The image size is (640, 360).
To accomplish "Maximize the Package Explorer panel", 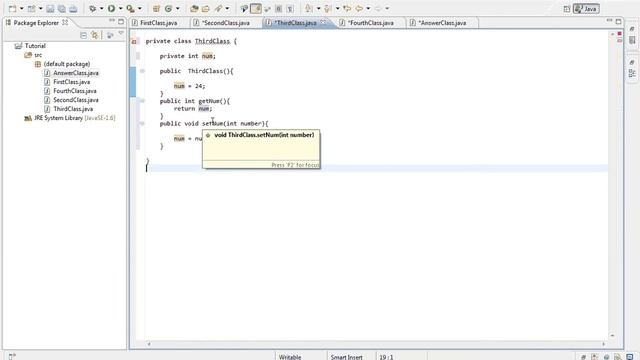I will [121, 21].
